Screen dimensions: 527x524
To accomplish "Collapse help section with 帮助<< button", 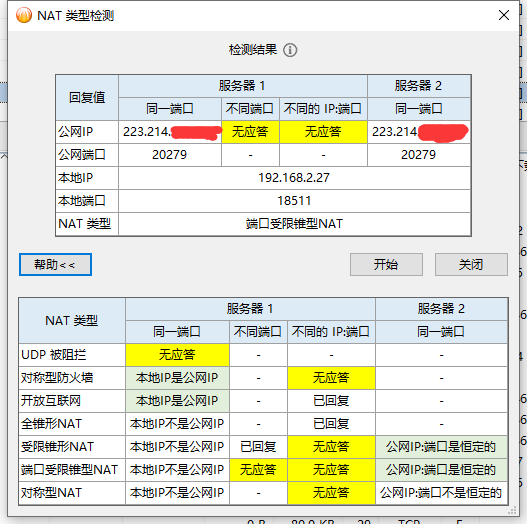I will (x=55, y=265).
